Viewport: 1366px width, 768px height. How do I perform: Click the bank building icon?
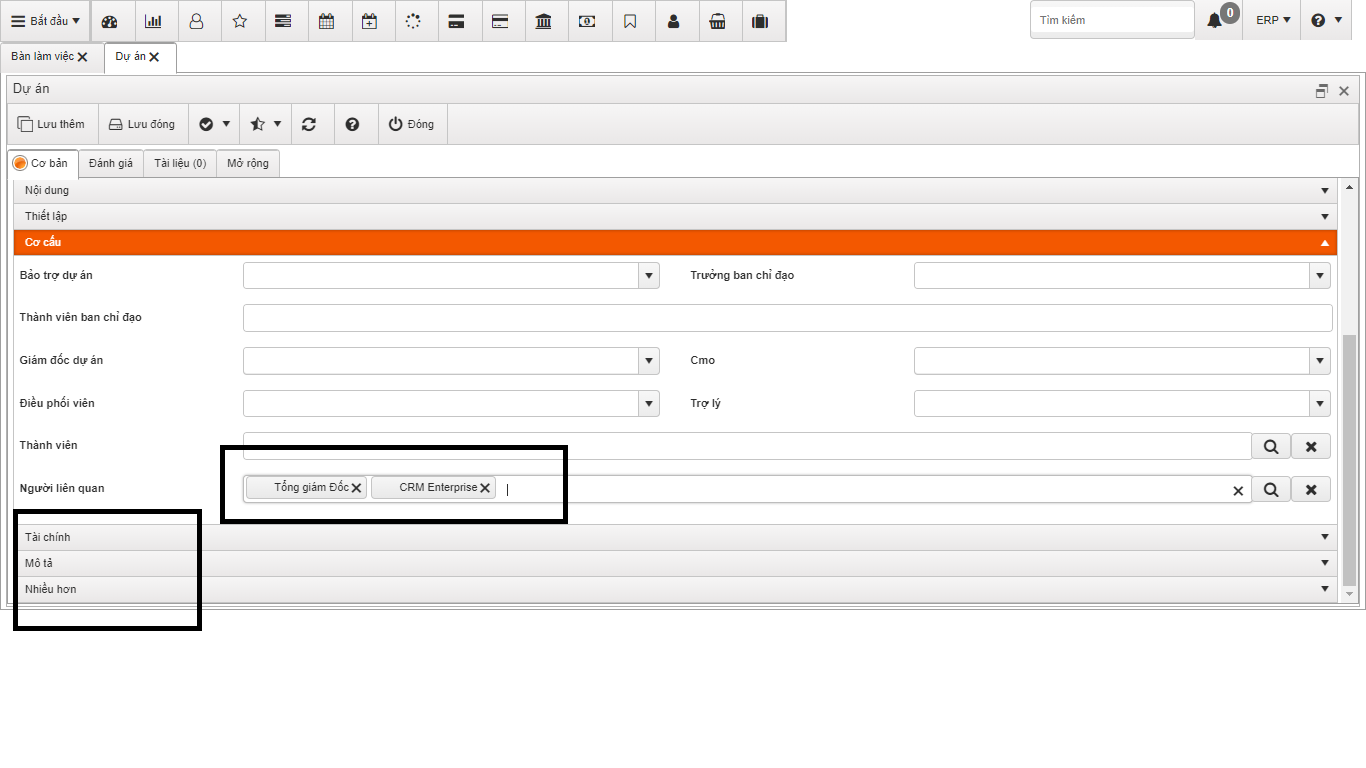point(543,21)
